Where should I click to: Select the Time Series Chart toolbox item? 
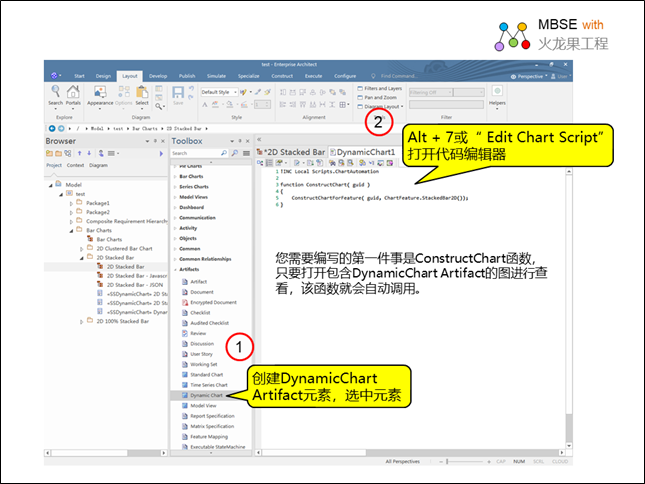[205, 385]
